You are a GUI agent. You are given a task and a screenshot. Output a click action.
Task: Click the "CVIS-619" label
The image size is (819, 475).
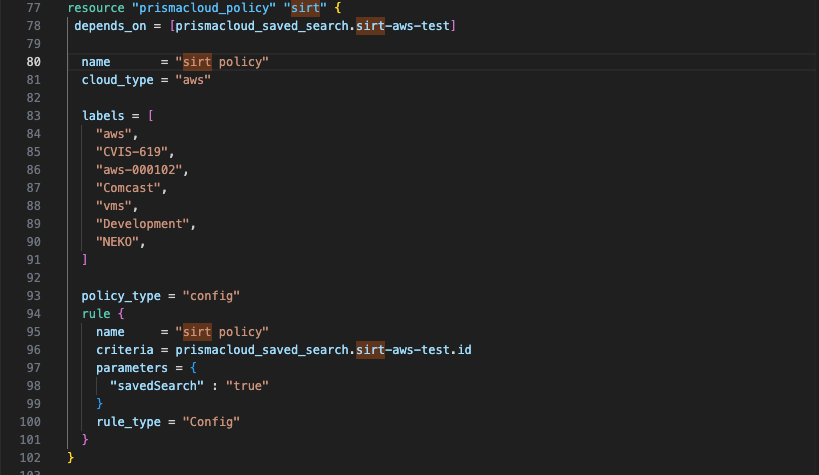132,152
